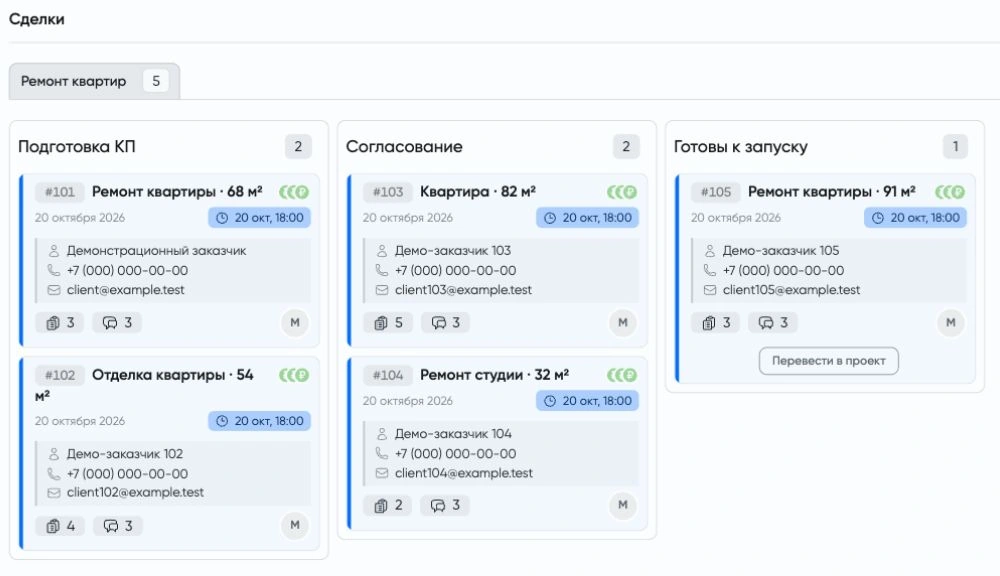Click the 20 окт, 18:00 deadline badge on #103
This screenshot has height=576, width=1000.
(587, 218)
